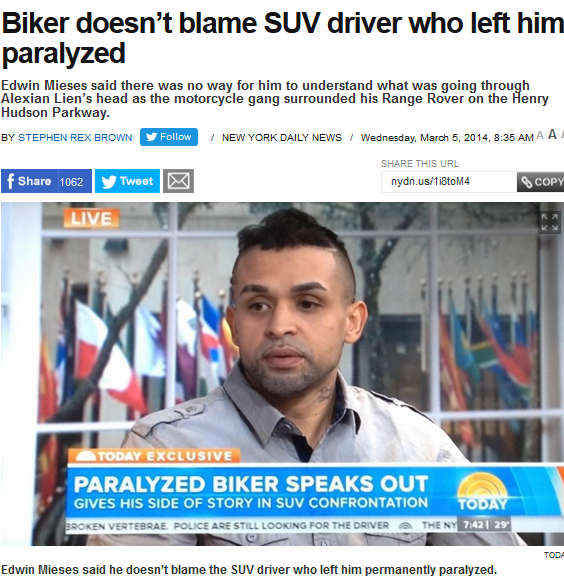Click the publication date Wednesday, March 5, 2014
This screenshot has height=582, width=564.
pyautogui.click(x=447, y=138)
